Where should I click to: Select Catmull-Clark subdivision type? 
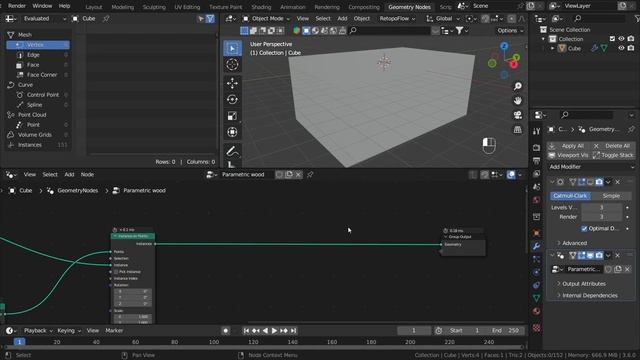pos(570,196)
